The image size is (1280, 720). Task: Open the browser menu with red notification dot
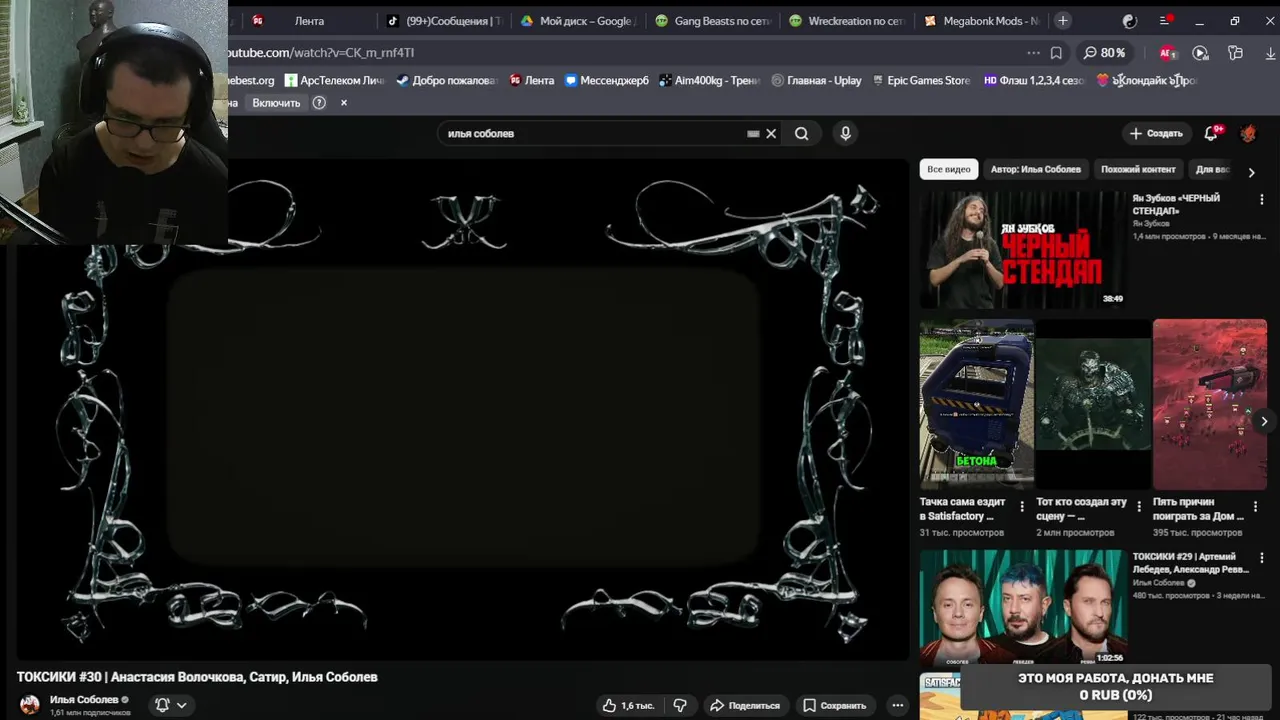coord(1166,21)
